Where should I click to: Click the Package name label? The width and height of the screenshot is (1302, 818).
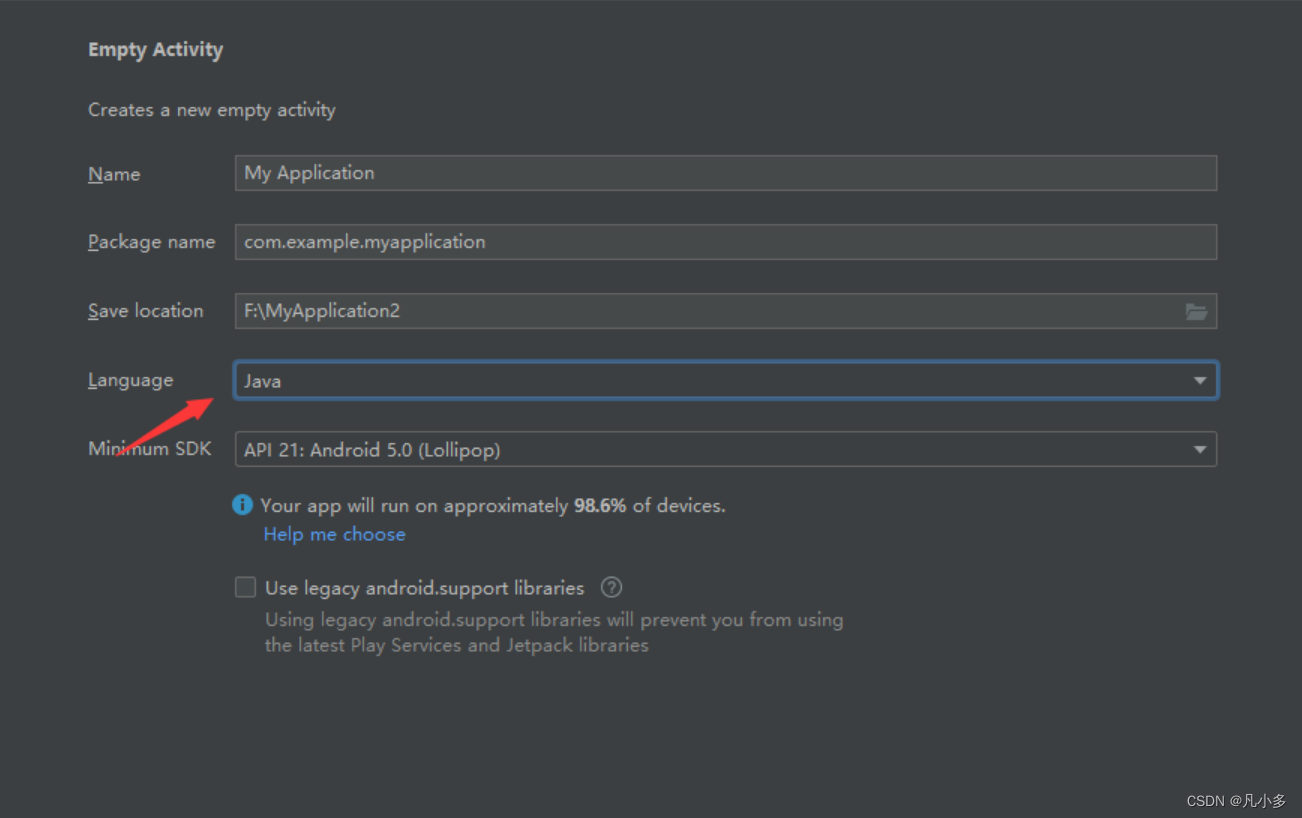151,242
